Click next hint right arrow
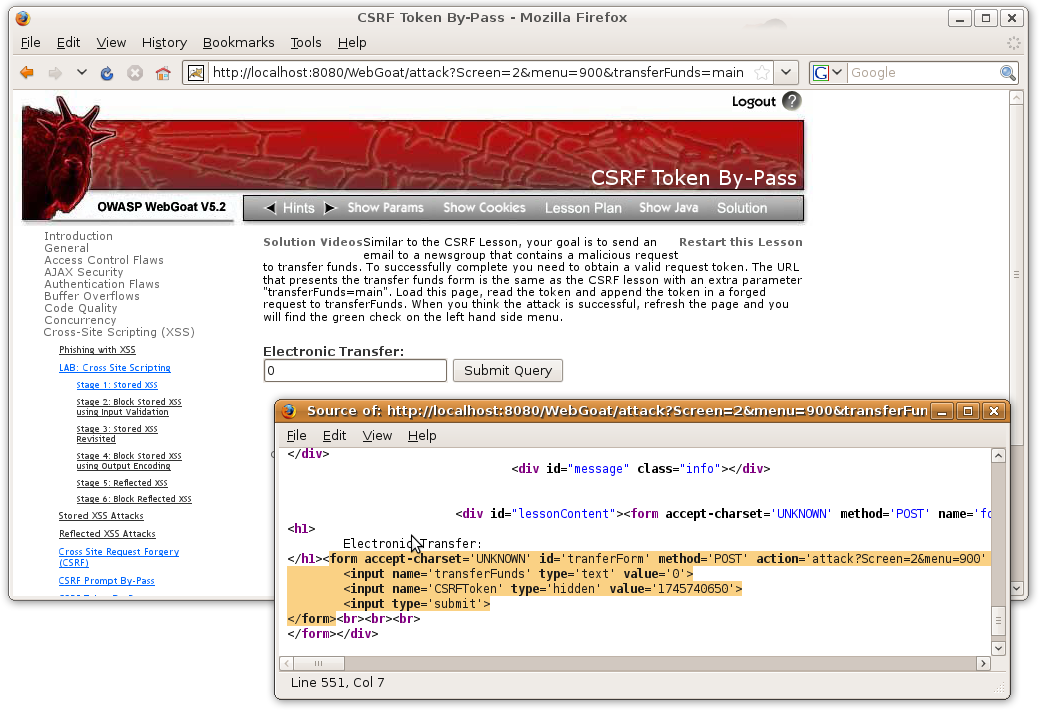 pos(330,208)
